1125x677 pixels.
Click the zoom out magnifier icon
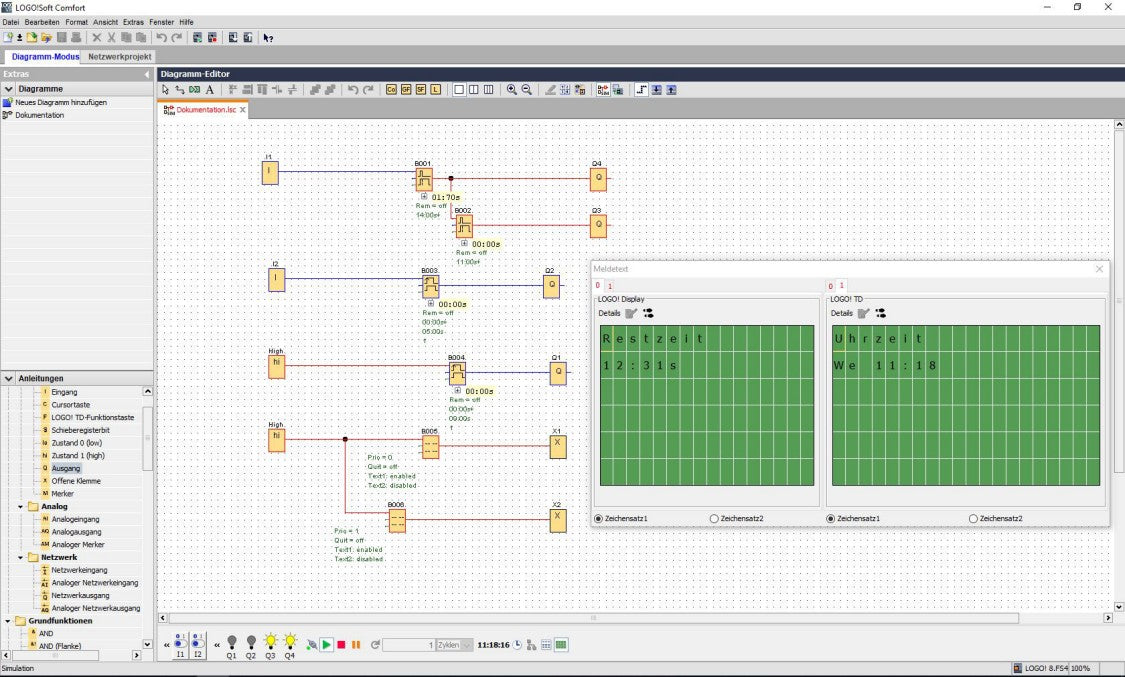point(527,90)
